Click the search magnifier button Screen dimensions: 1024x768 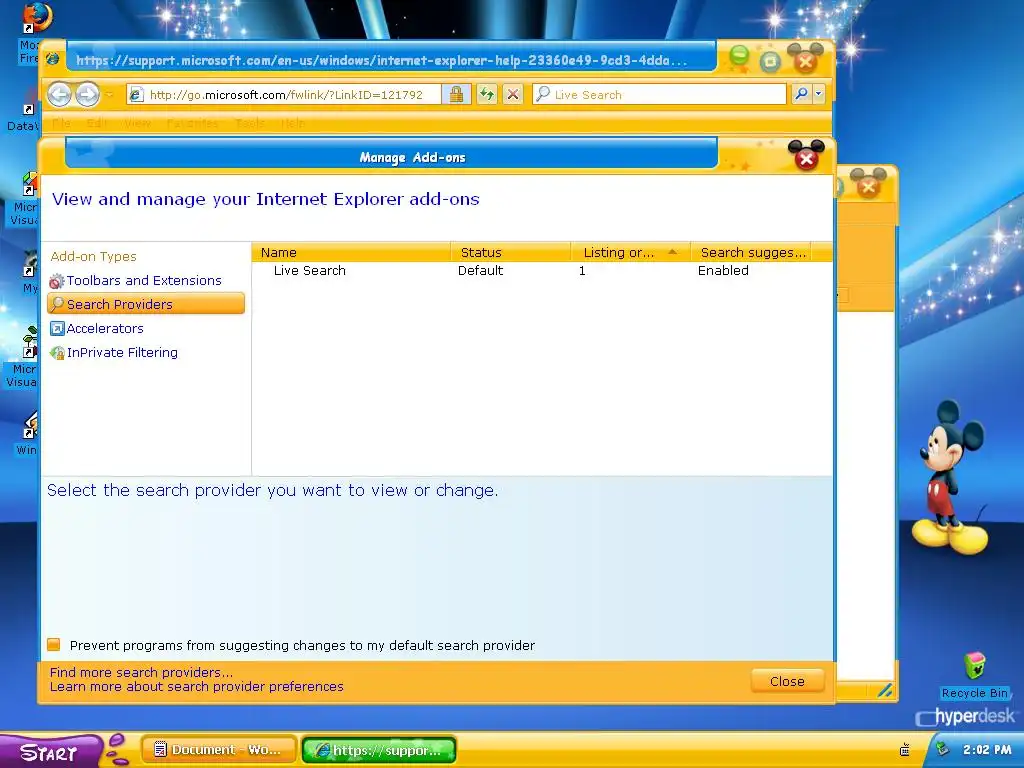pos(801,95)
